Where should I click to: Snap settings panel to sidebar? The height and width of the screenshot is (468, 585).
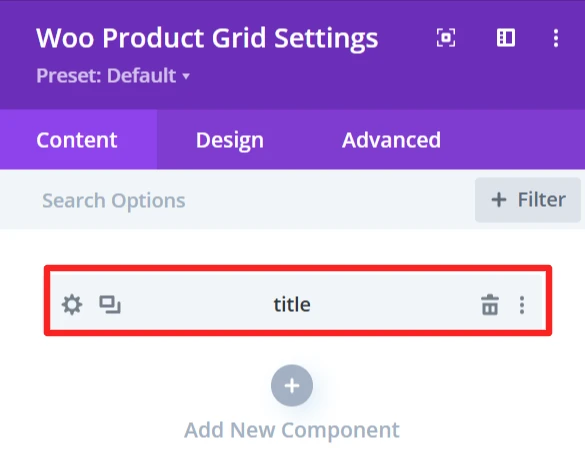[x=506, y=38]
